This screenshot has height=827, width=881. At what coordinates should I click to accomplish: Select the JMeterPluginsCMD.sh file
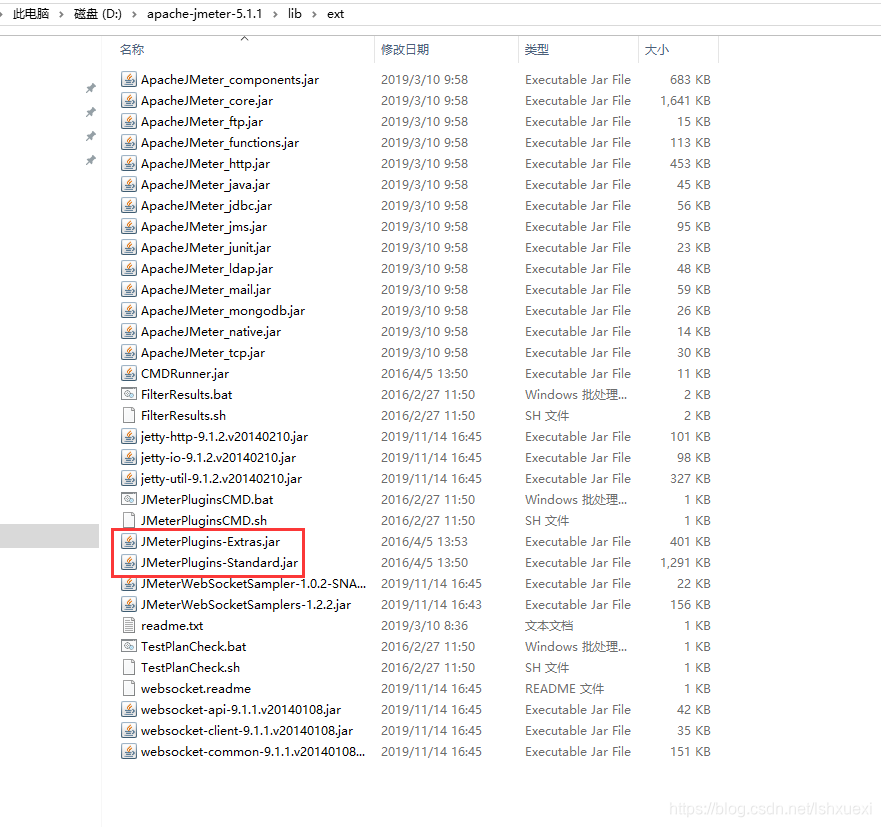(203, 521)
